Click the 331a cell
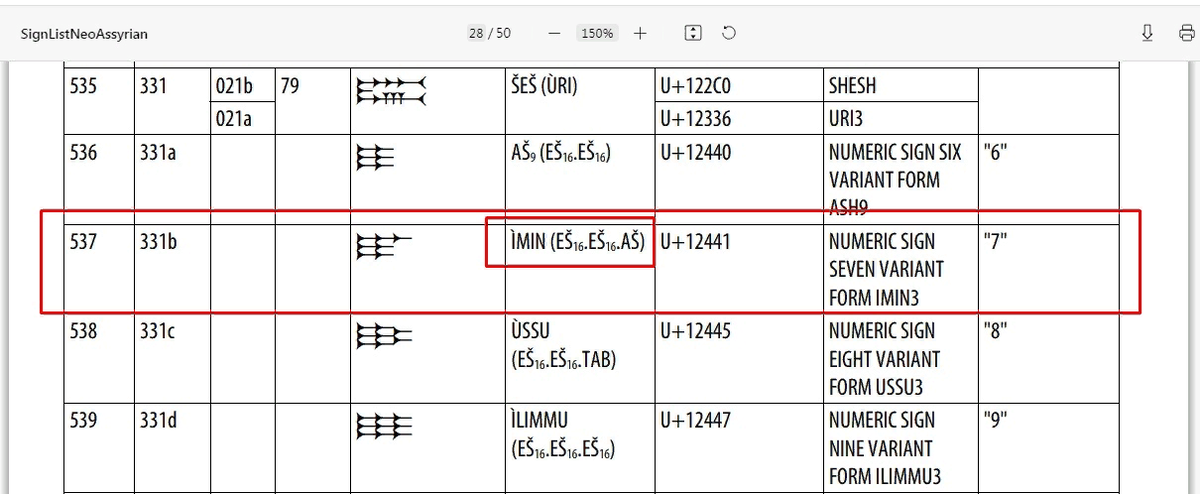 157,153
